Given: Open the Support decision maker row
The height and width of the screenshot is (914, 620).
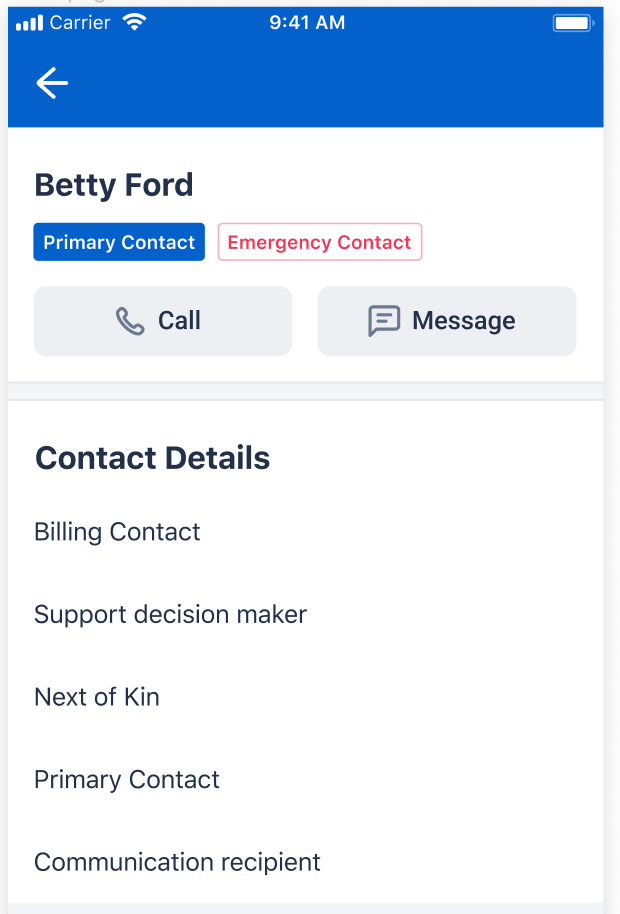Looking at the screenshot, I should point(305,615).
